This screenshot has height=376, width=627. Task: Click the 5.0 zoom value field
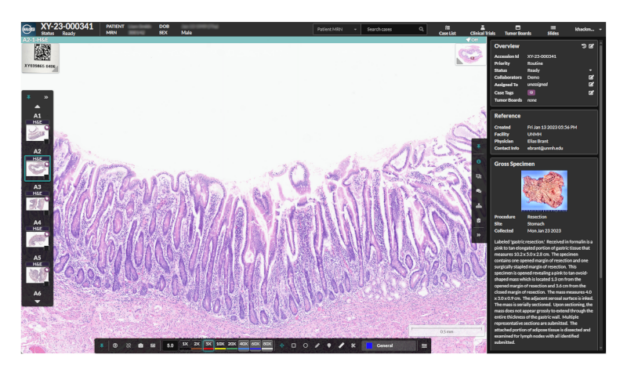(x=170, y=346)
